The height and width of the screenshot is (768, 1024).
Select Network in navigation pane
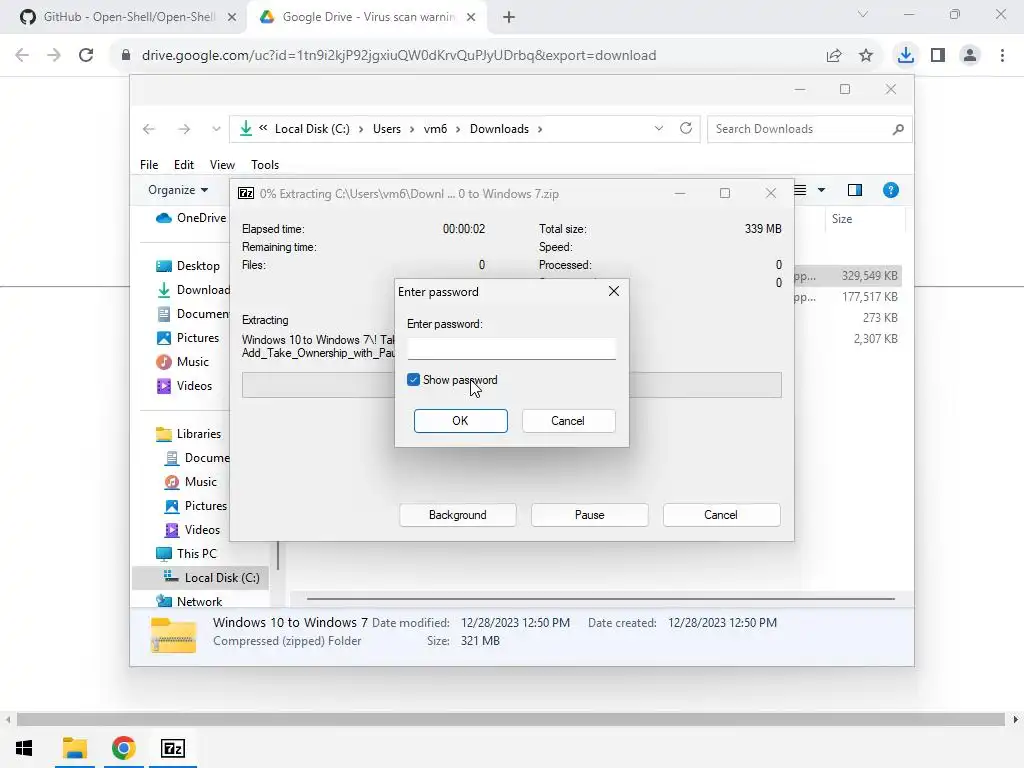pos(189,601)
